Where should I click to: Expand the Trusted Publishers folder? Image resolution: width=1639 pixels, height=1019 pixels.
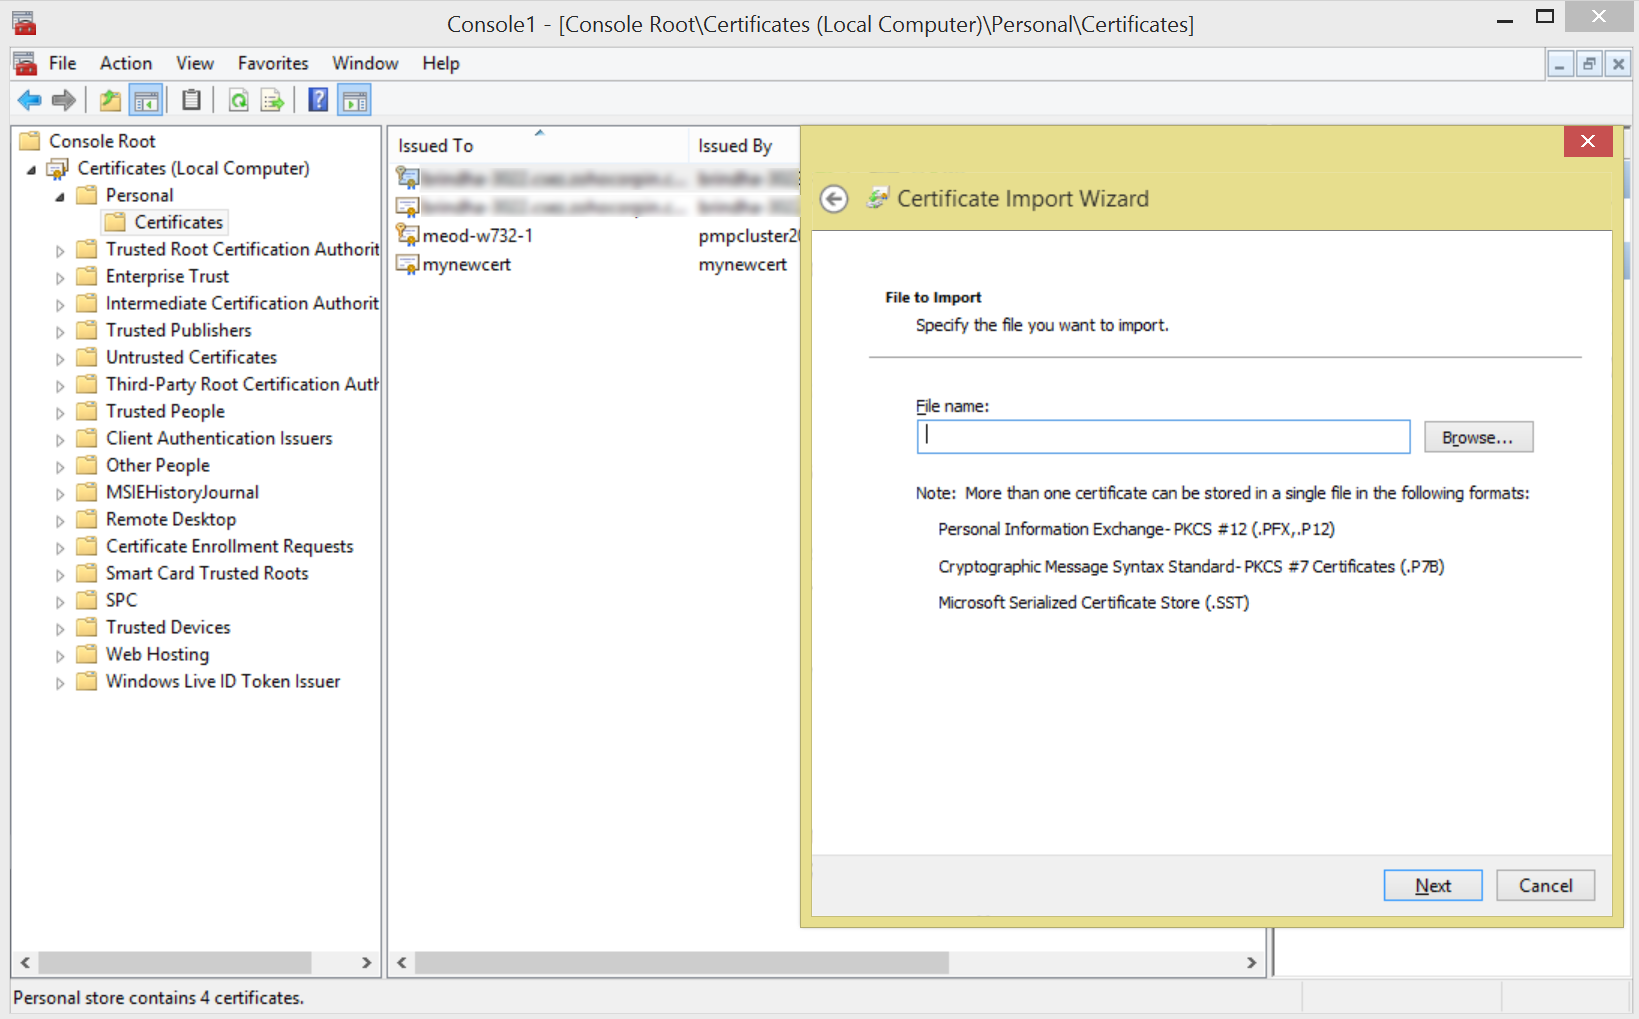click(x=60, y=331)
